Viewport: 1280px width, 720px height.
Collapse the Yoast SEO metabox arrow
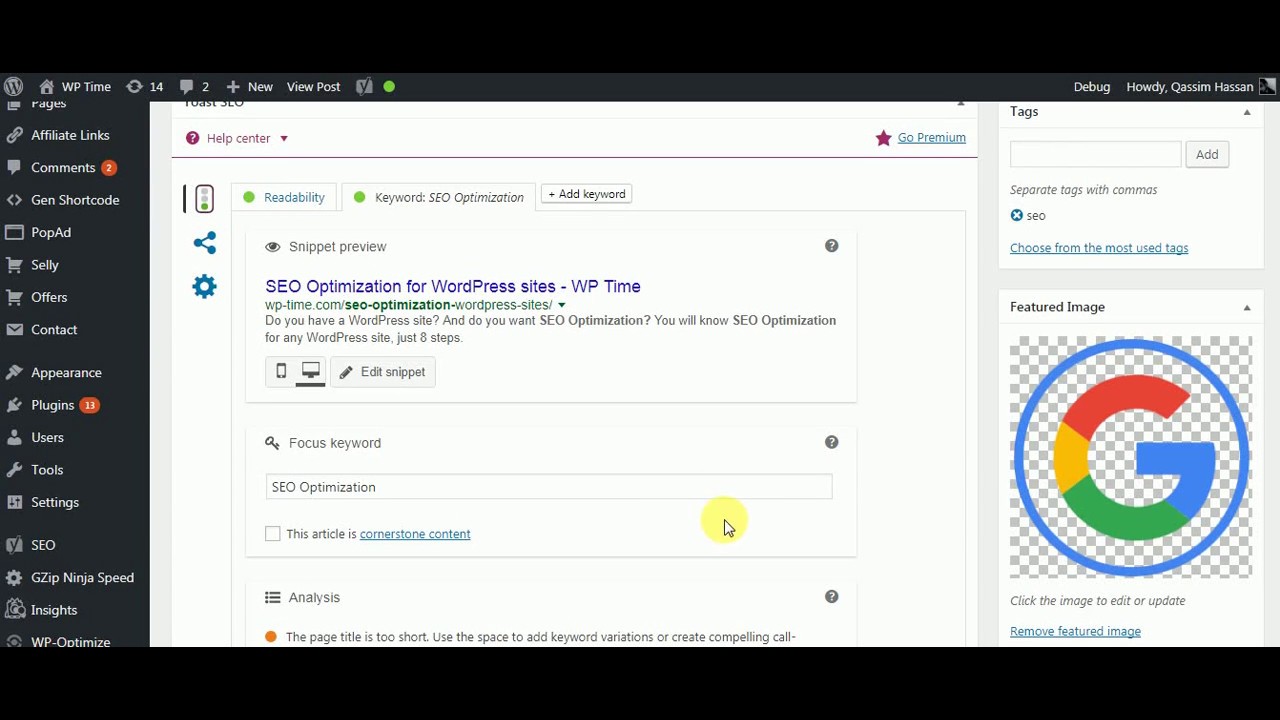tap(961, 103)
